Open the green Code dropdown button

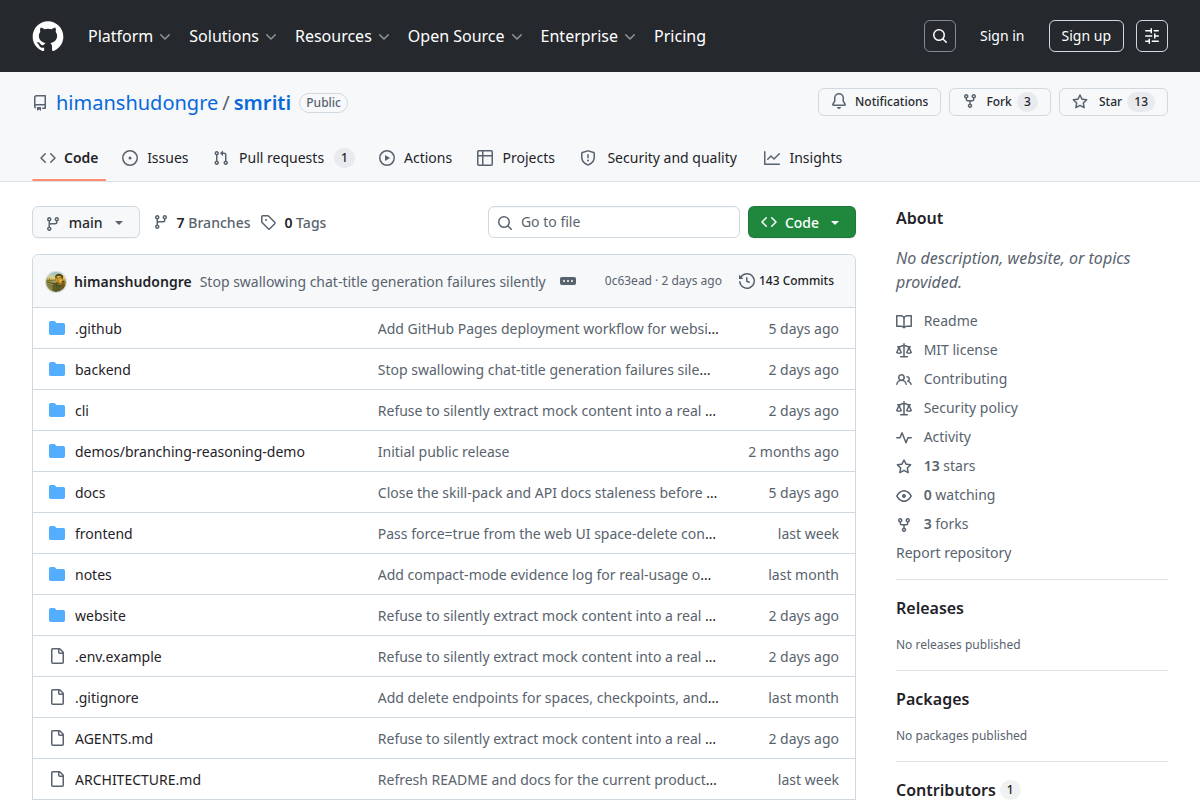802,222
